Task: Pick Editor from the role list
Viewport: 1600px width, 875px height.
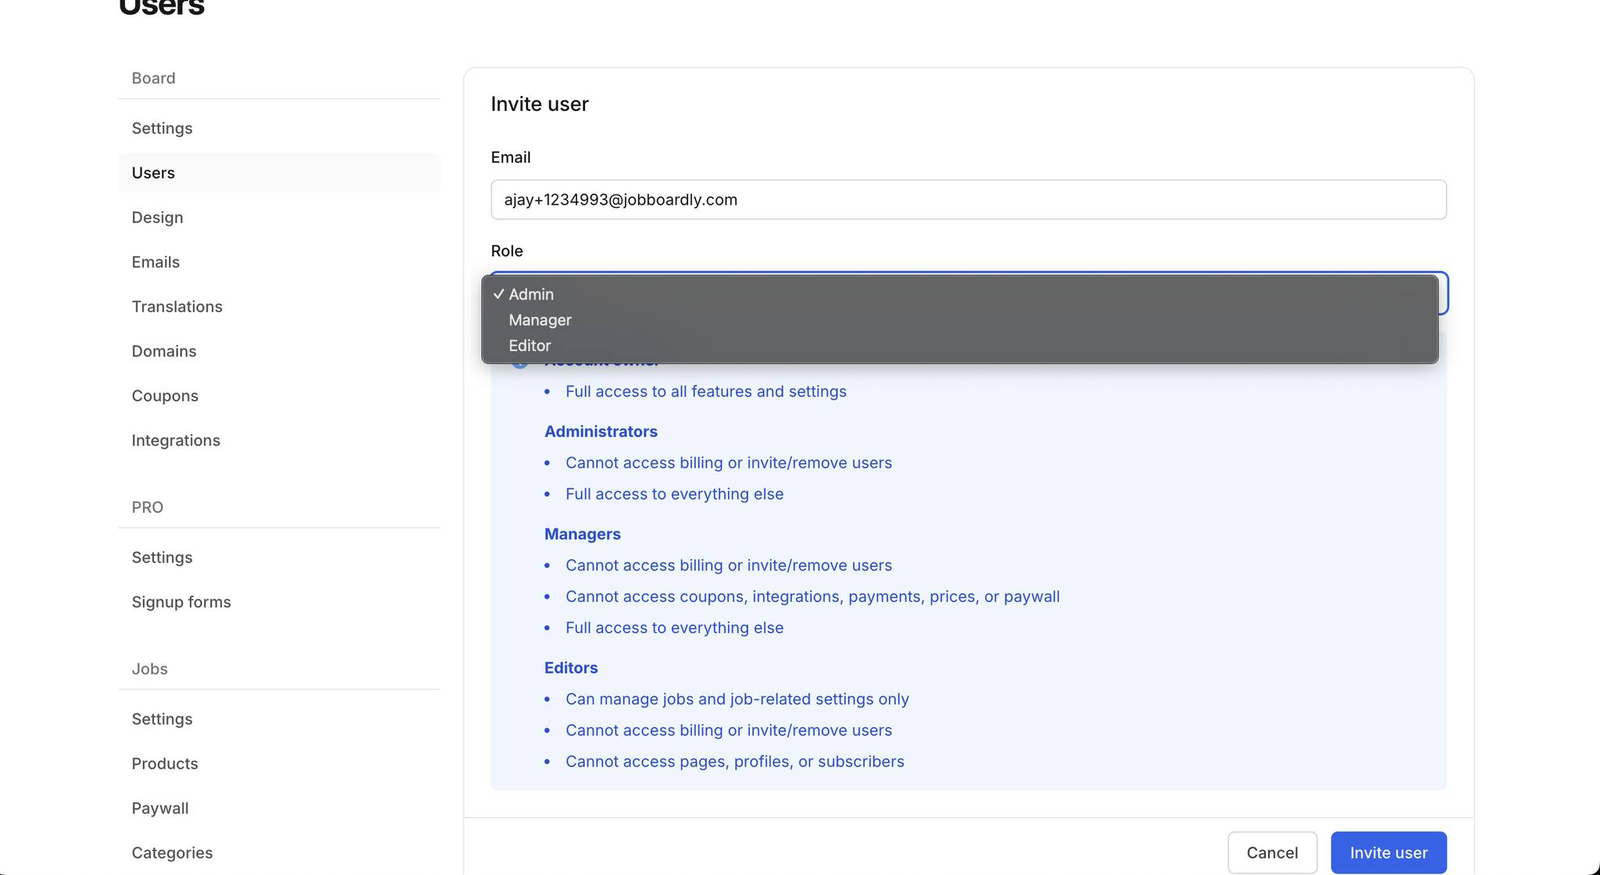Action: point(530,346)
